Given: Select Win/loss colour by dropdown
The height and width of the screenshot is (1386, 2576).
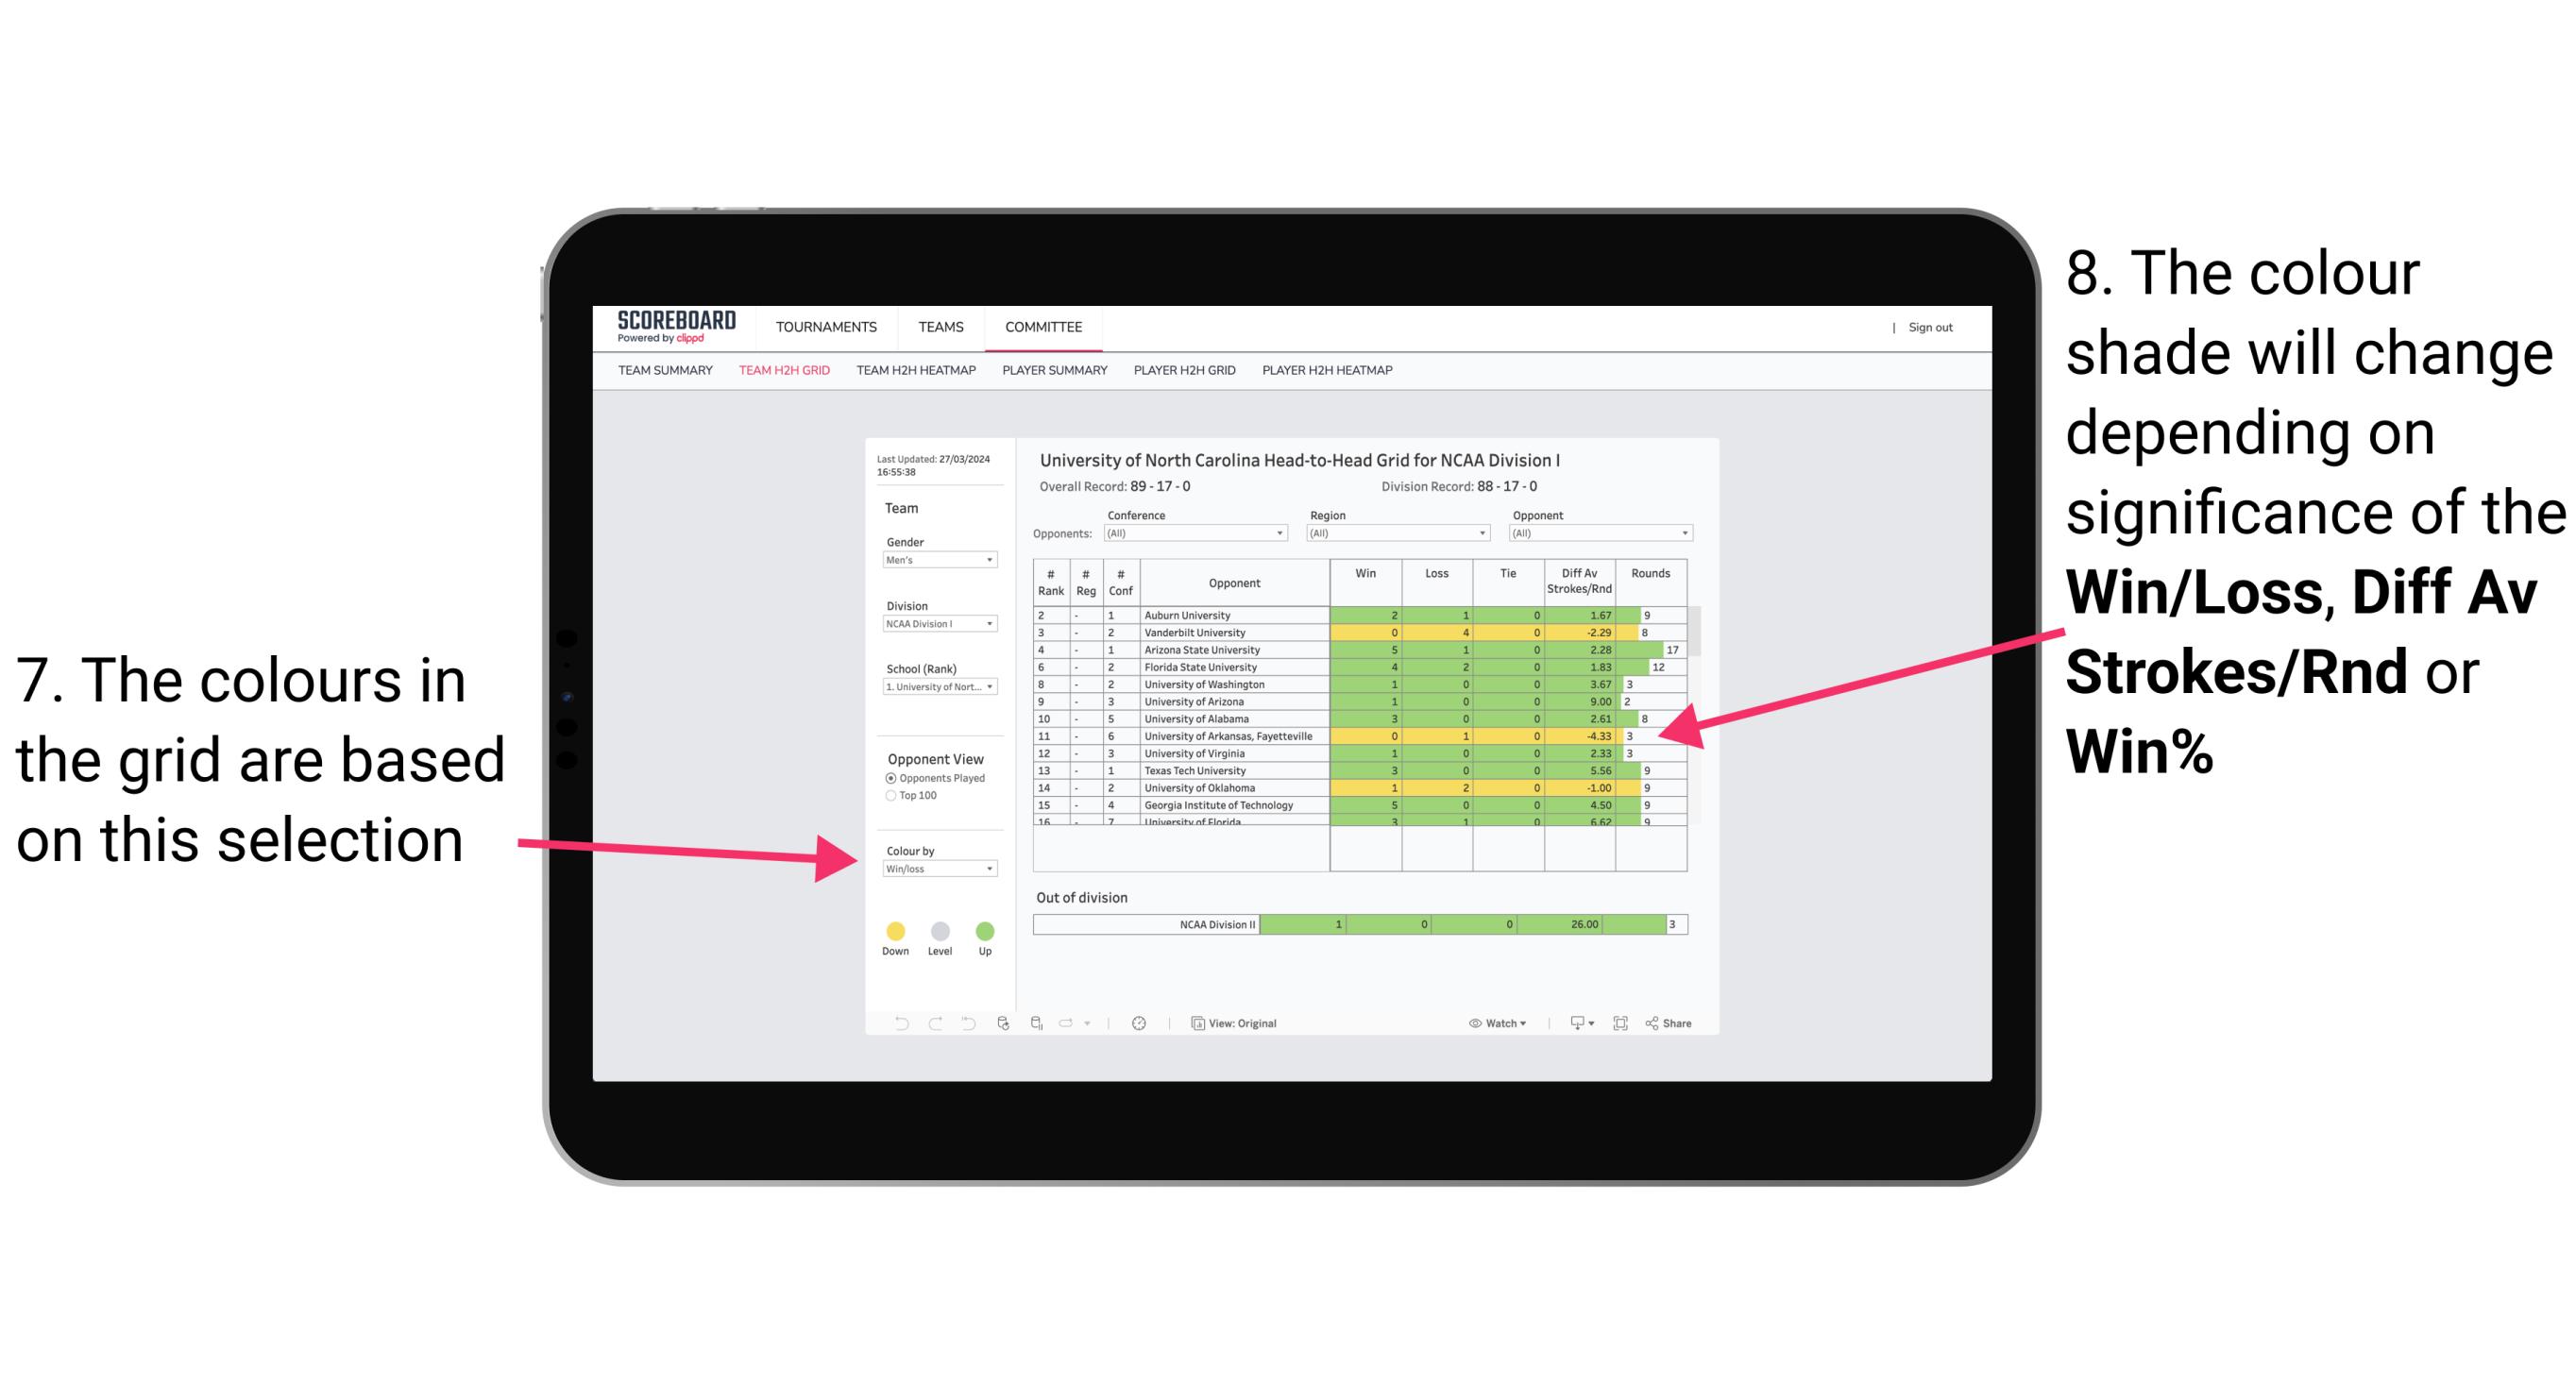Looking at the screenshot, I should [x=934, y=869].
